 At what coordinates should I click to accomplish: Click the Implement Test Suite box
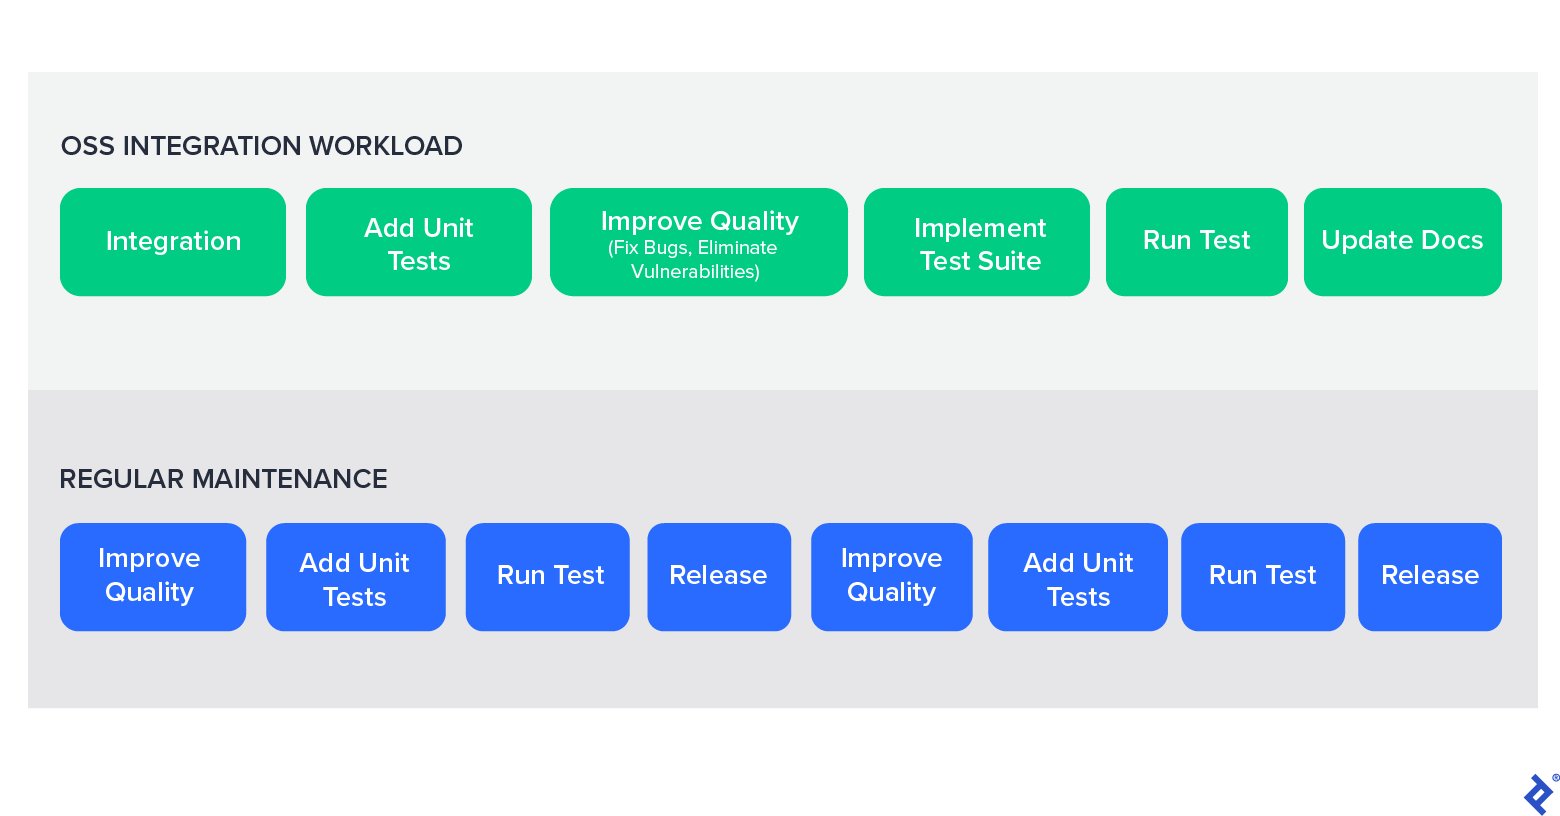[976, 241]
